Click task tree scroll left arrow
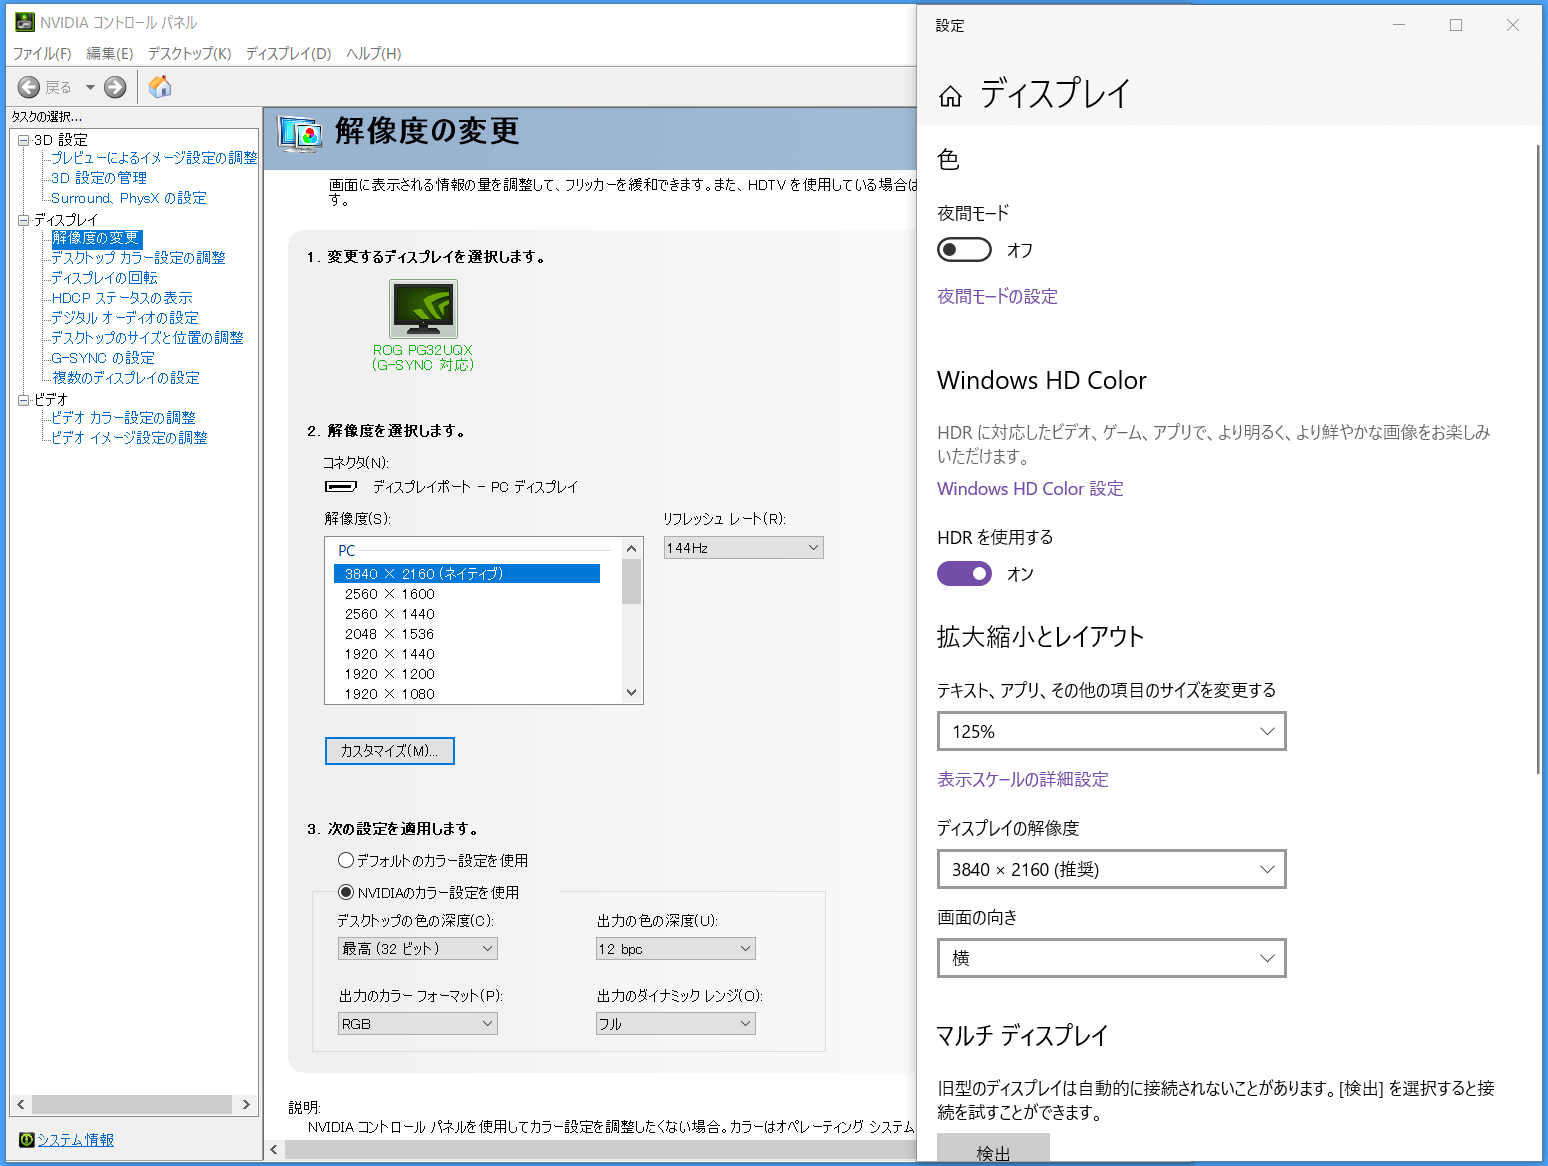The height and width of the screenshot is (1166, 1548). (21, 1105)
